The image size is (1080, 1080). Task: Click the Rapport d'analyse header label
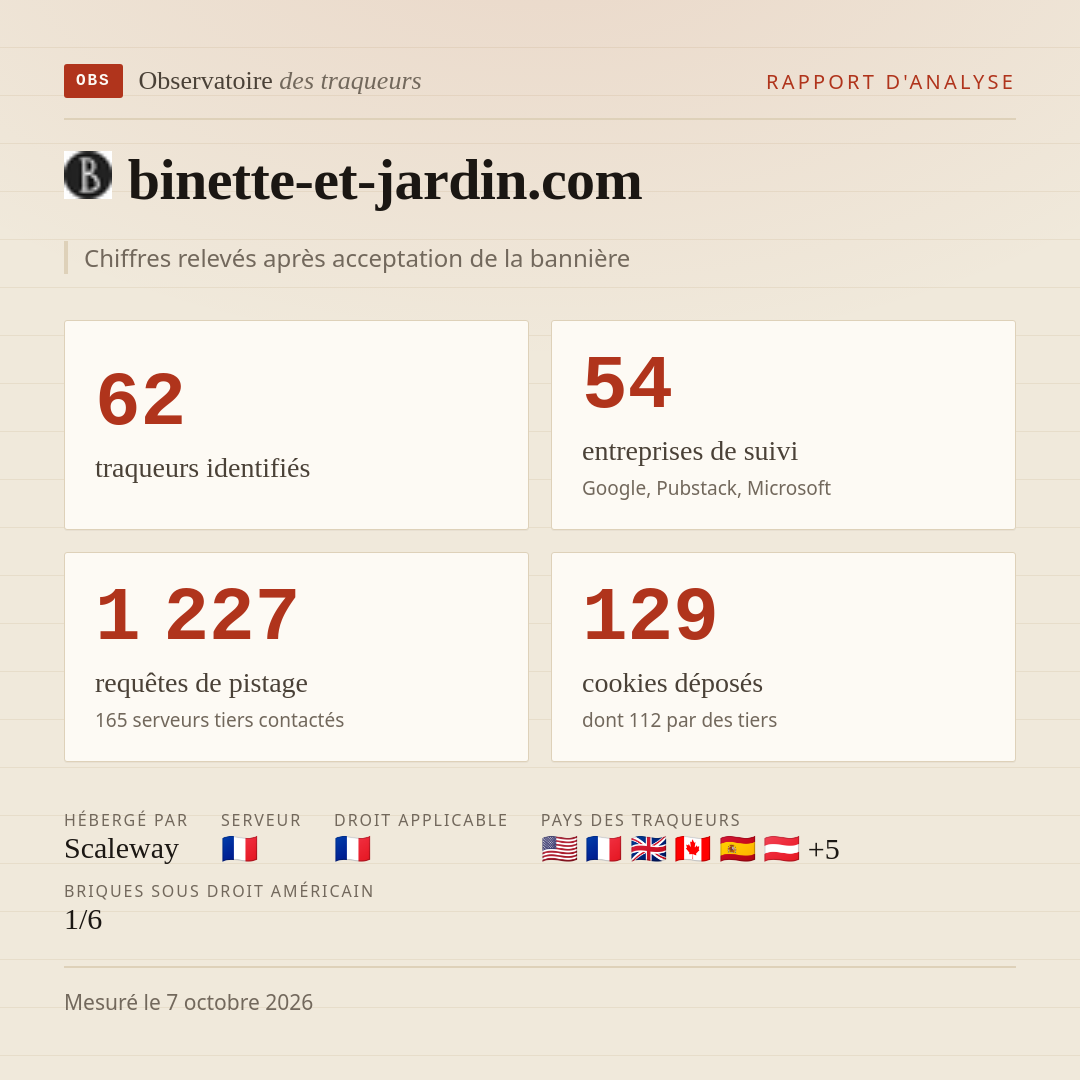pyautogui.click(x=891, y=82)
